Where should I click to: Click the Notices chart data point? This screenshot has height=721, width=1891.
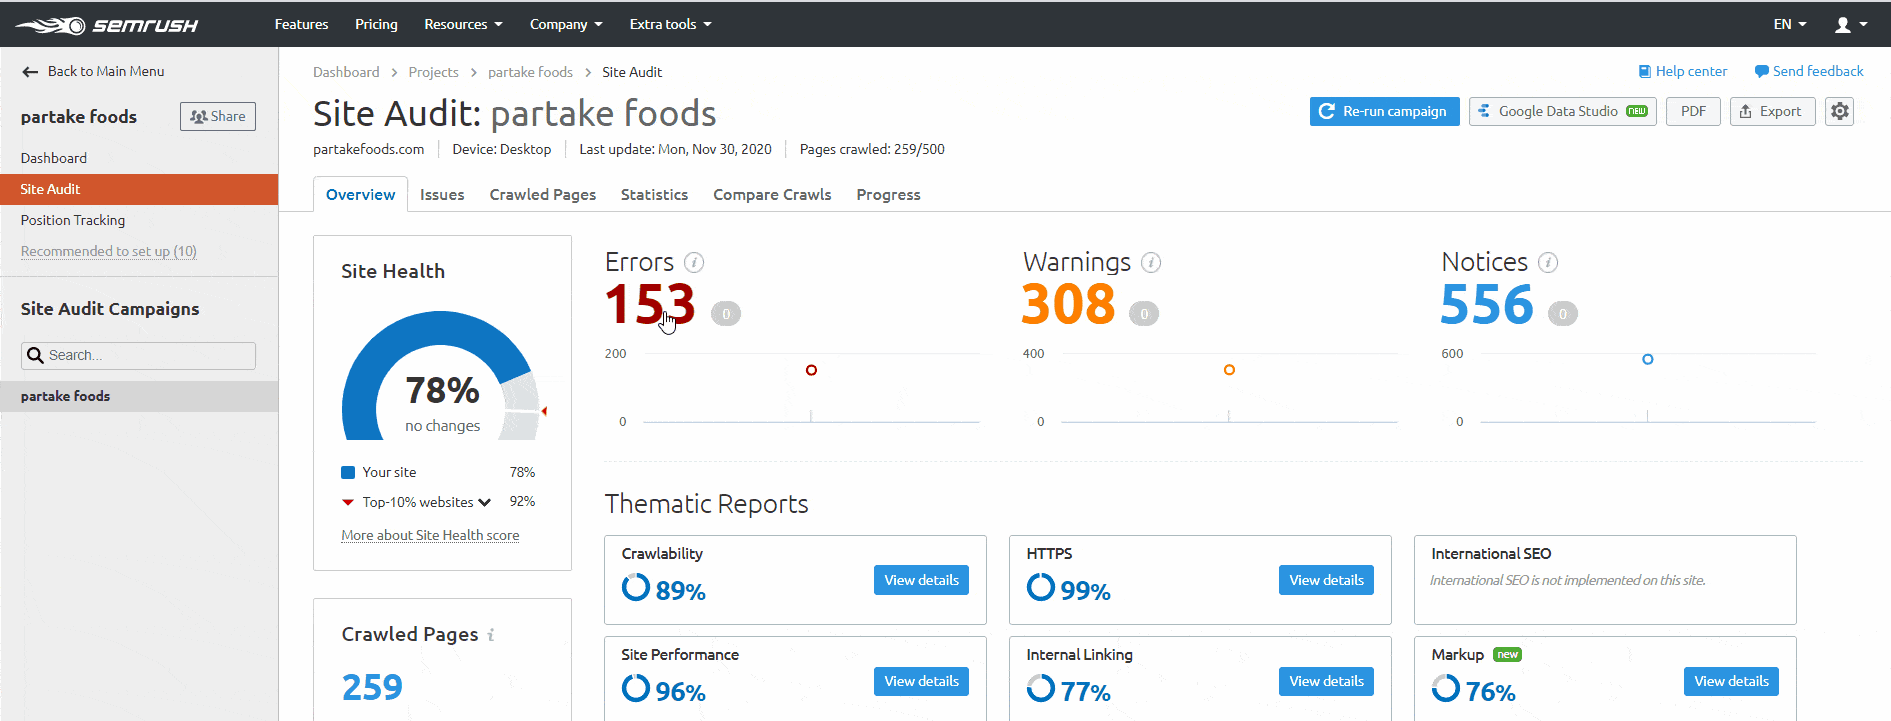pyautogui.click(x=1647, y=359)
